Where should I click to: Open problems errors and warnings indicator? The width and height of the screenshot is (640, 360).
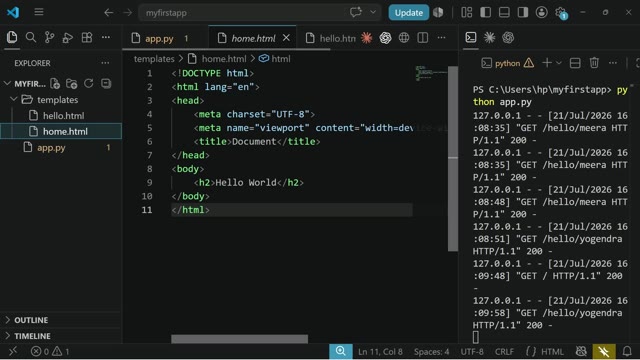tap(50, 351)
